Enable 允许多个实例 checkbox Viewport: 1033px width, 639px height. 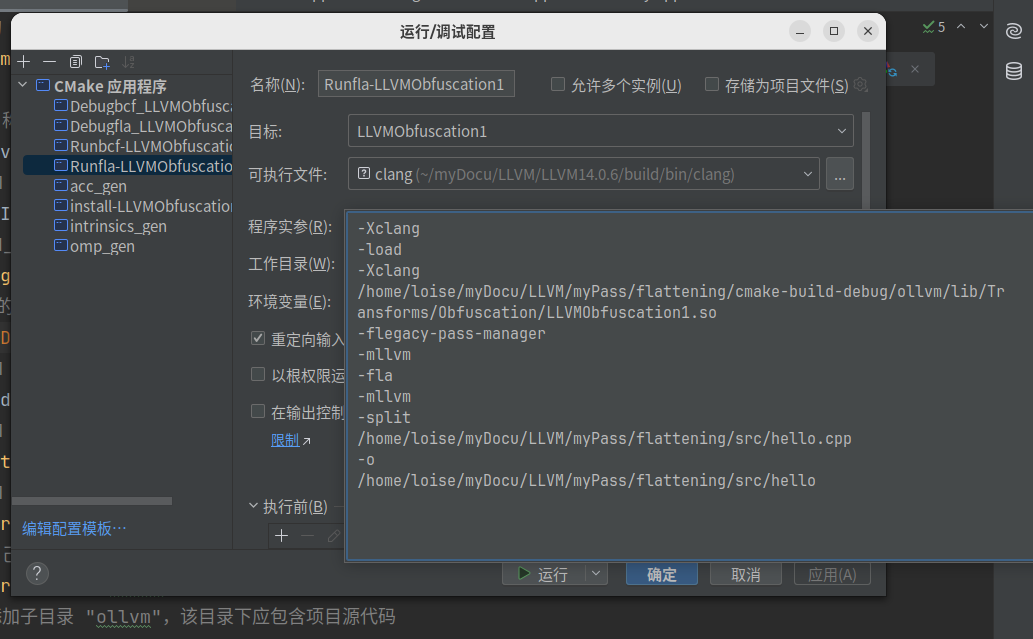click(558, 84)
